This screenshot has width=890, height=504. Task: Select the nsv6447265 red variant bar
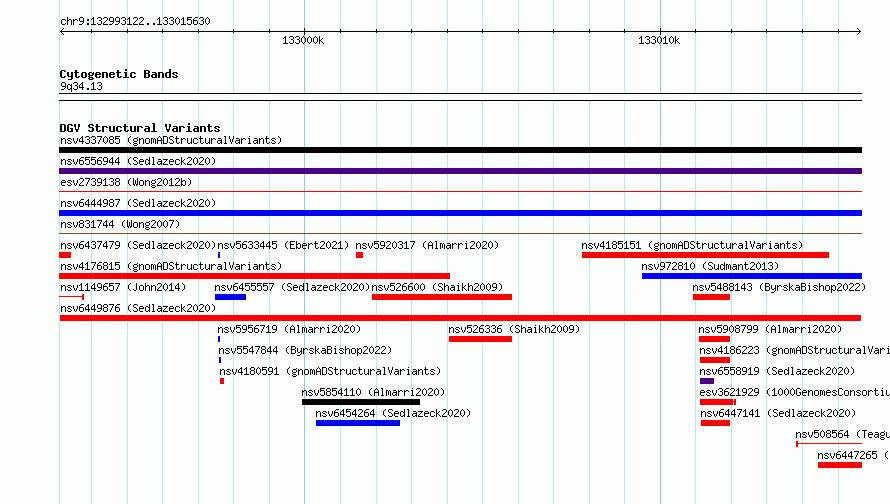click(840, 465)
